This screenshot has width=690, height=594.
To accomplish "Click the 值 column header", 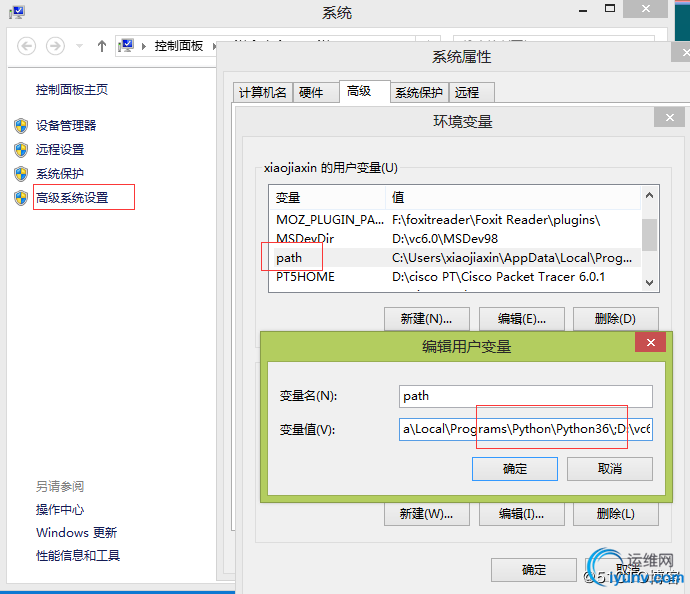I will 513,197.
